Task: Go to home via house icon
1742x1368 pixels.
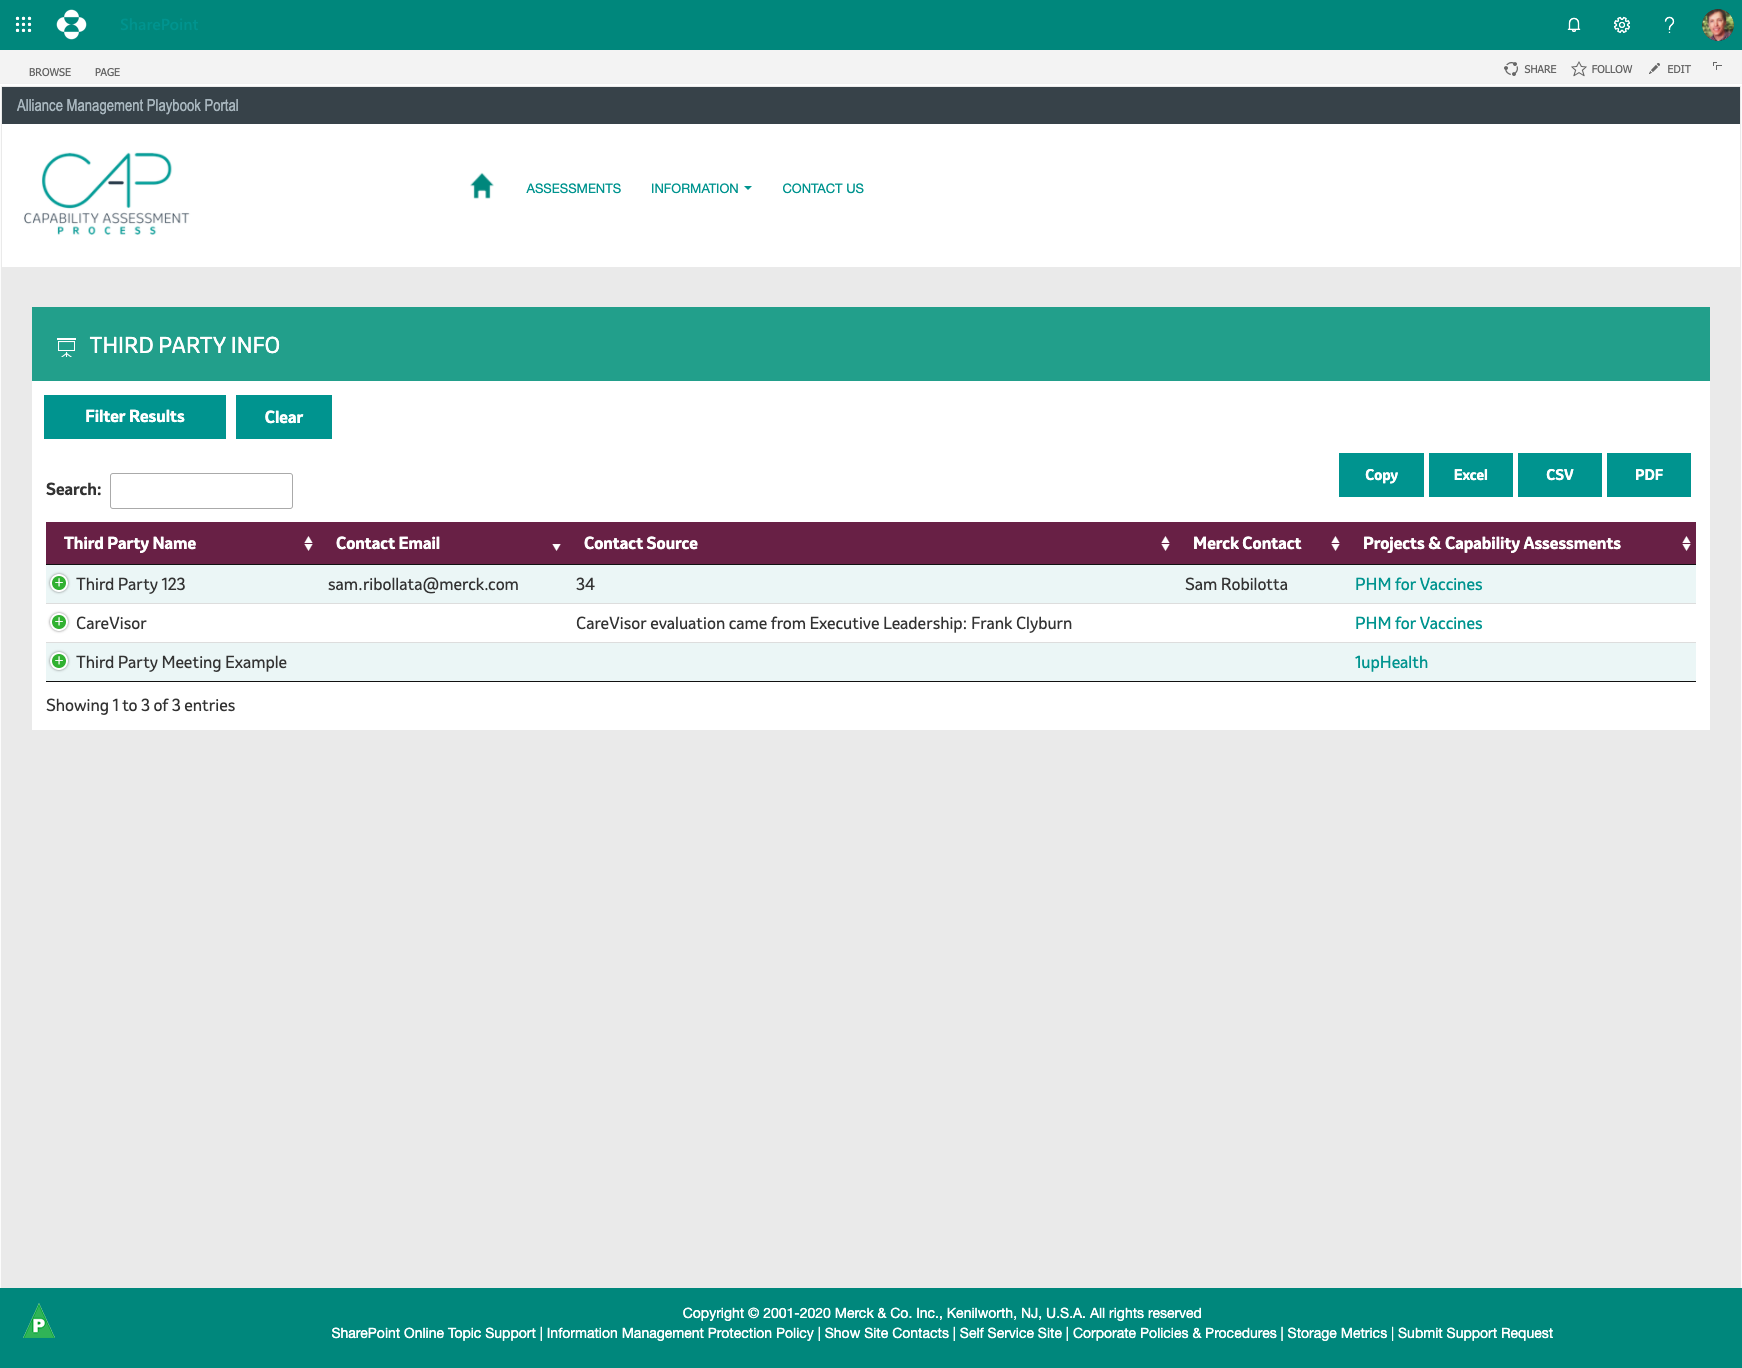Action: tap(481, 187)
